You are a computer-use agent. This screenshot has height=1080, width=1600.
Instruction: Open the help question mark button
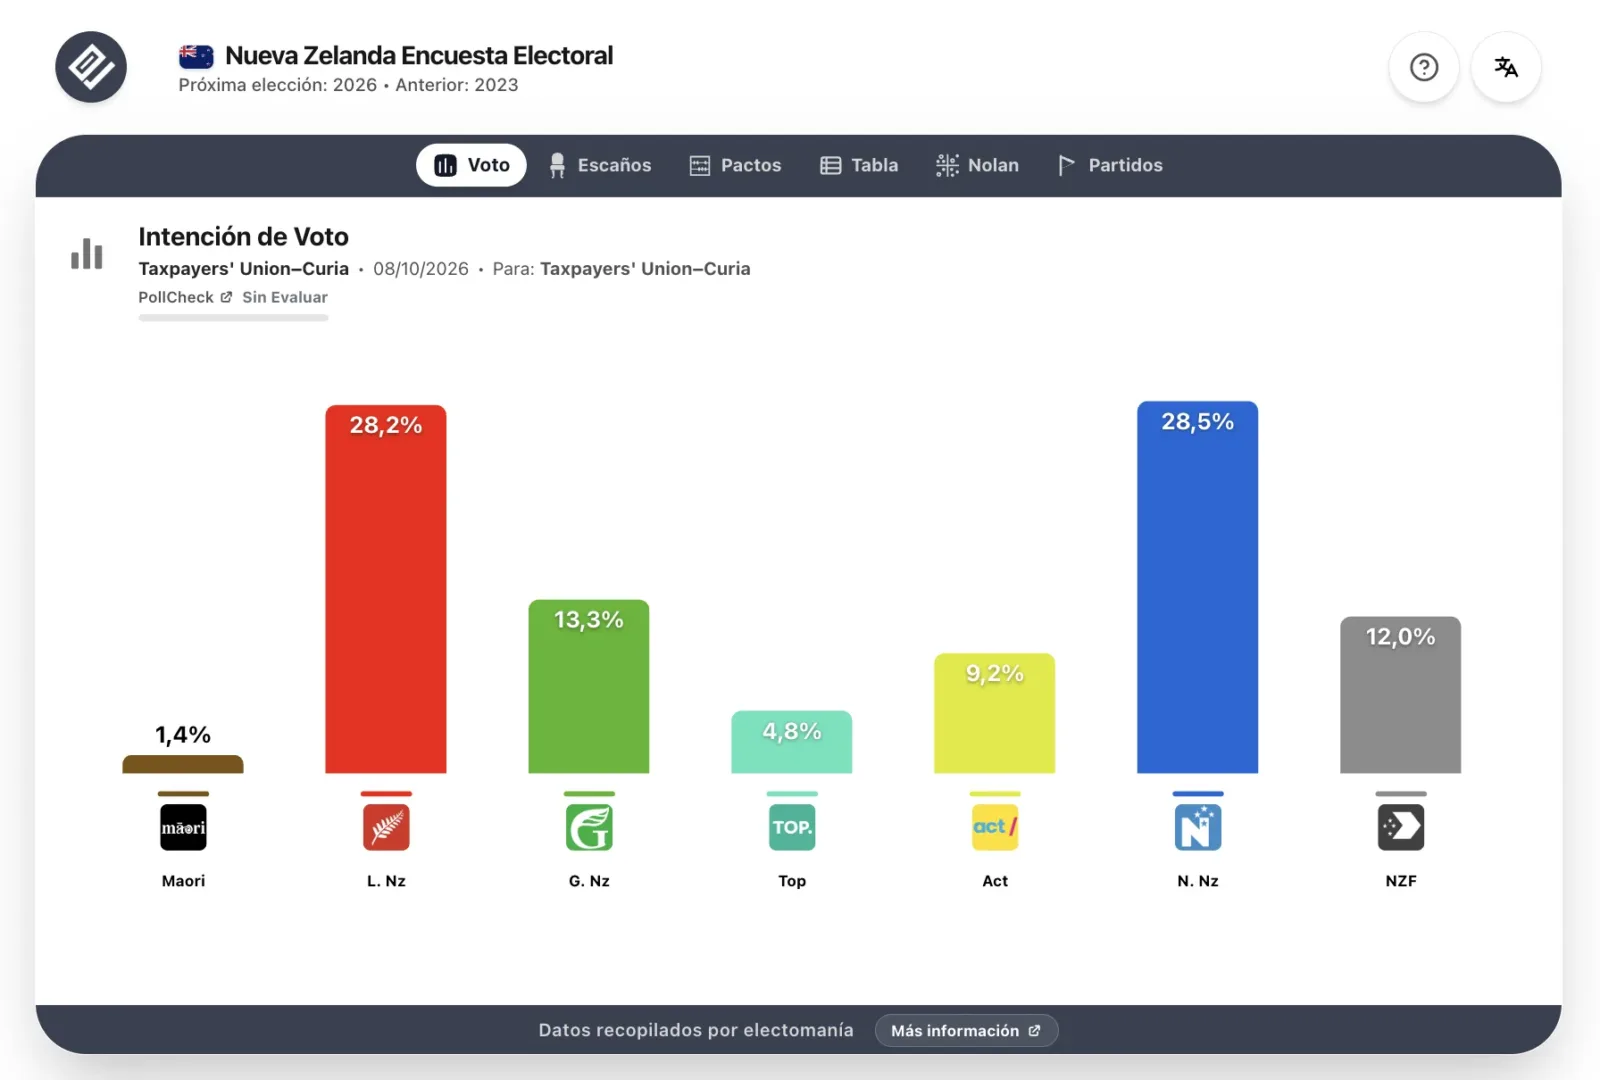[x=1424, y=67]
